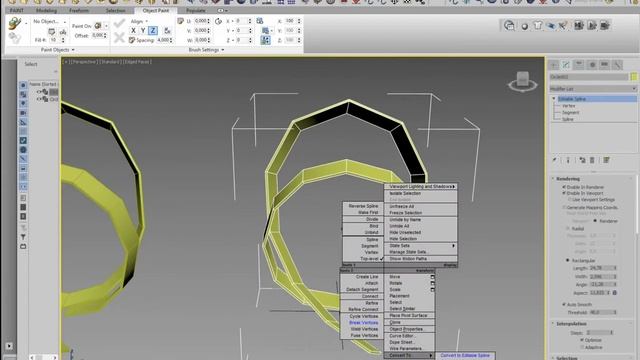Click the Pin Stack icon
This screenshot has height=360, width=640.
click(x=555, y=160)
